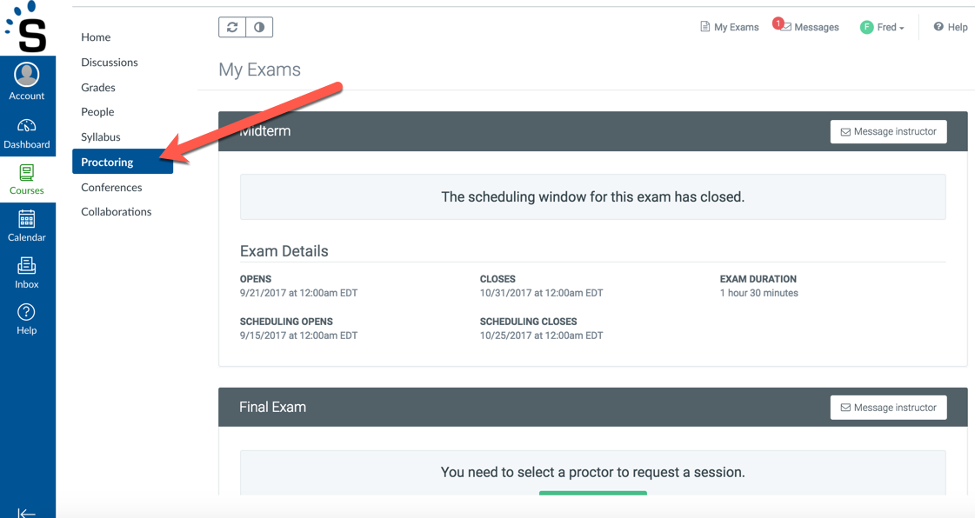Click Message instructor for Midterm

pyautogui.click(x=888, y=132)
